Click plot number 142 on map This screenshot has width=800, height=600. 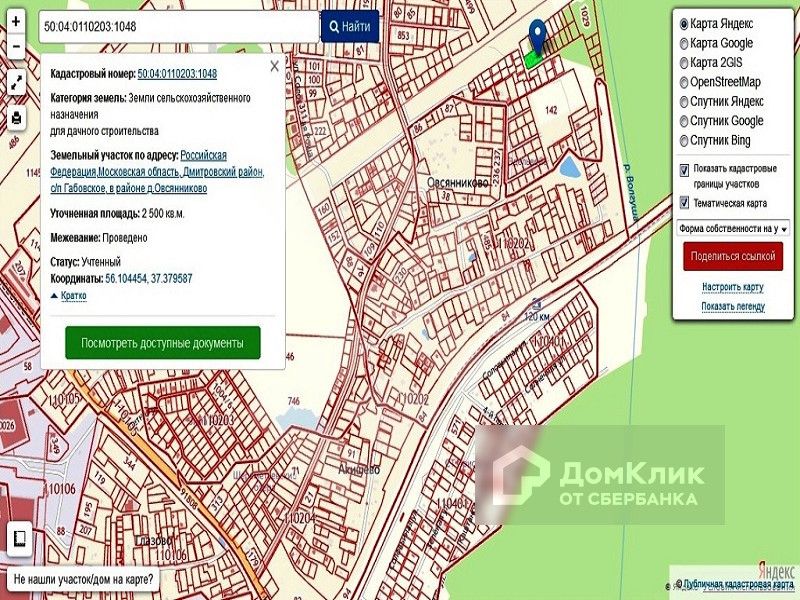coord(551,110)
